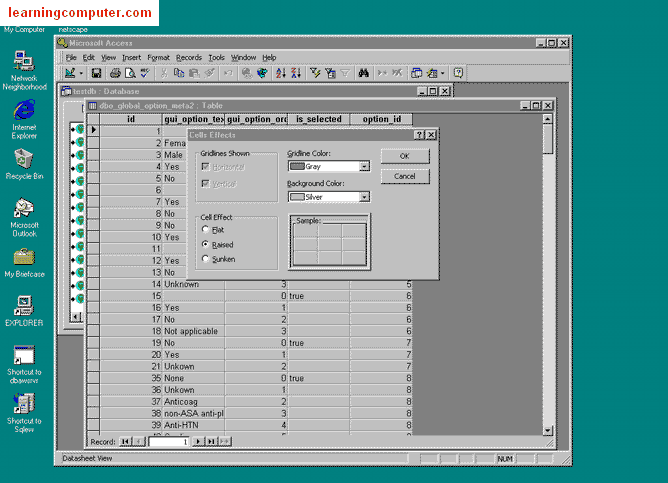Open Internet Explorer desktop icon
This screenshot has height=483, width=668.
24,119
